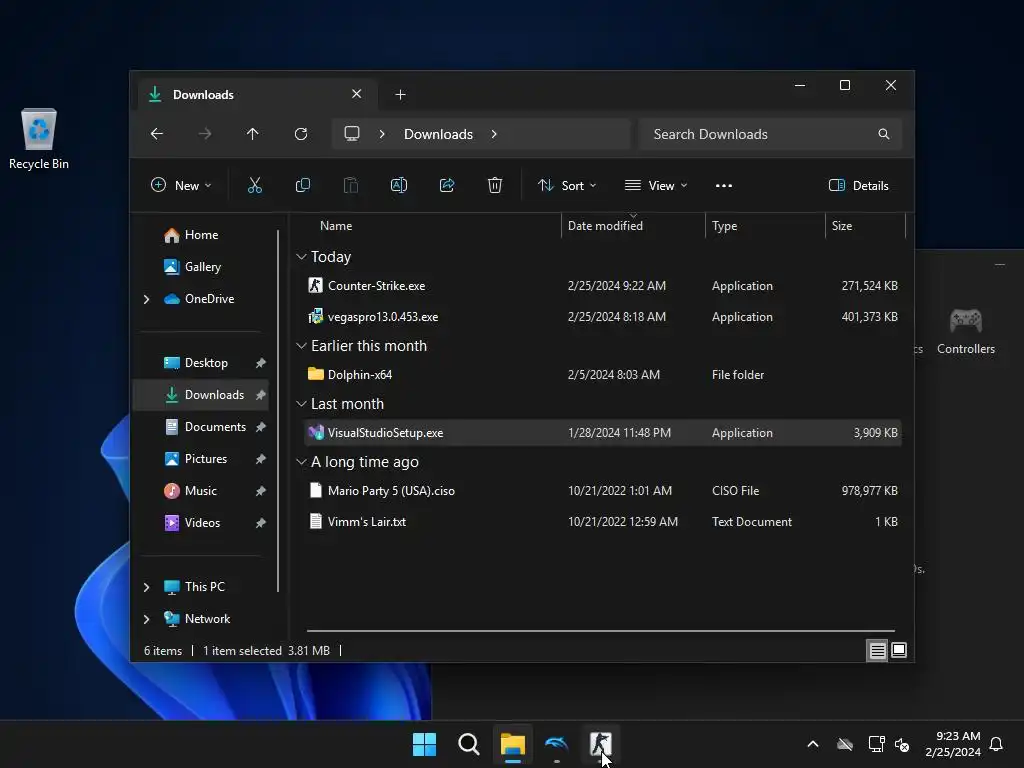Select Counter-Strike.exe file
Viewport: 1024px width, 768px height.
603,286
